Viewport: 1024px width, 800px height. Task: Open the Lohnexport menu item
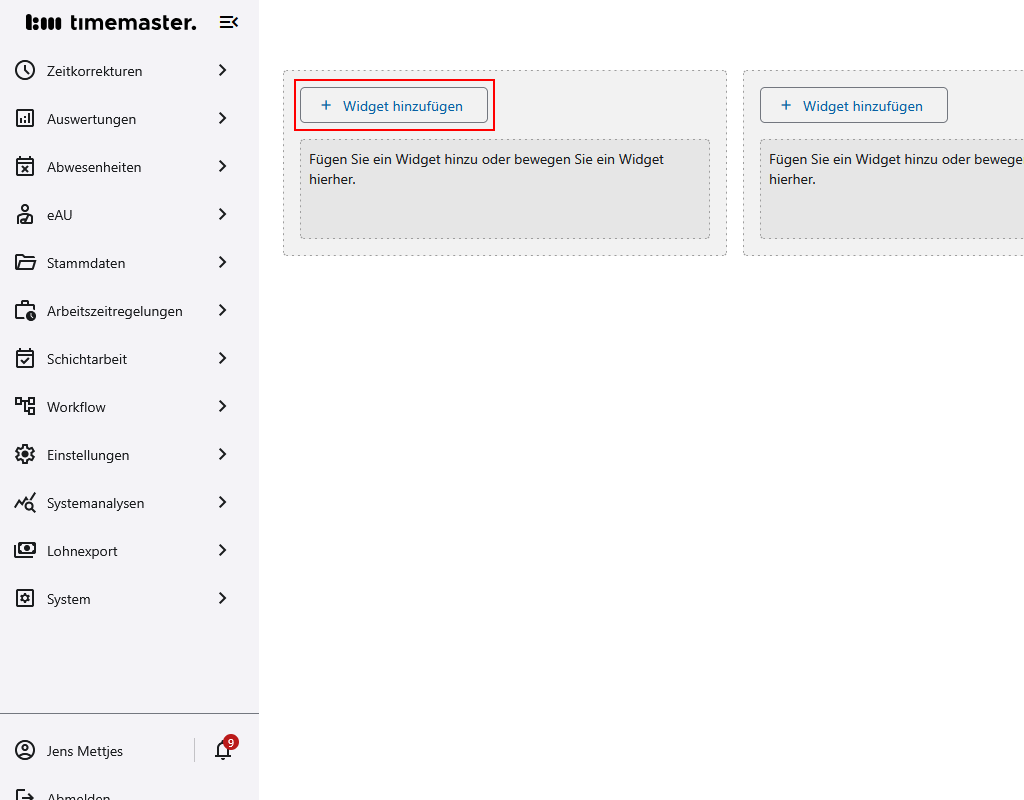[82, 551]
